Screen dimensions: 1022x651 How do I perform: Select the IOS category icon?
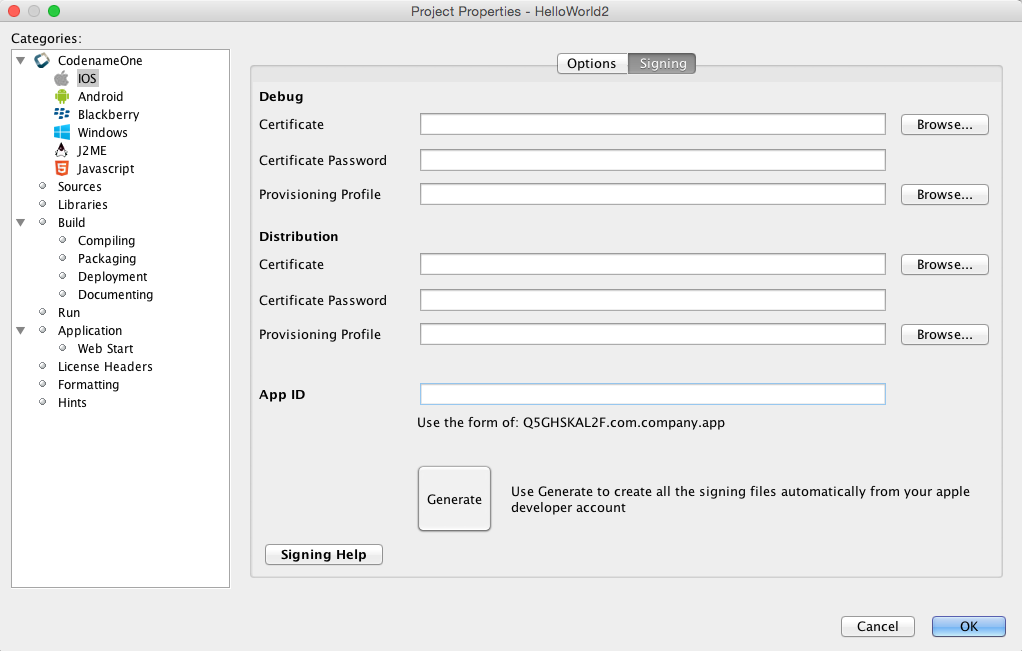[x=62, y=78]
